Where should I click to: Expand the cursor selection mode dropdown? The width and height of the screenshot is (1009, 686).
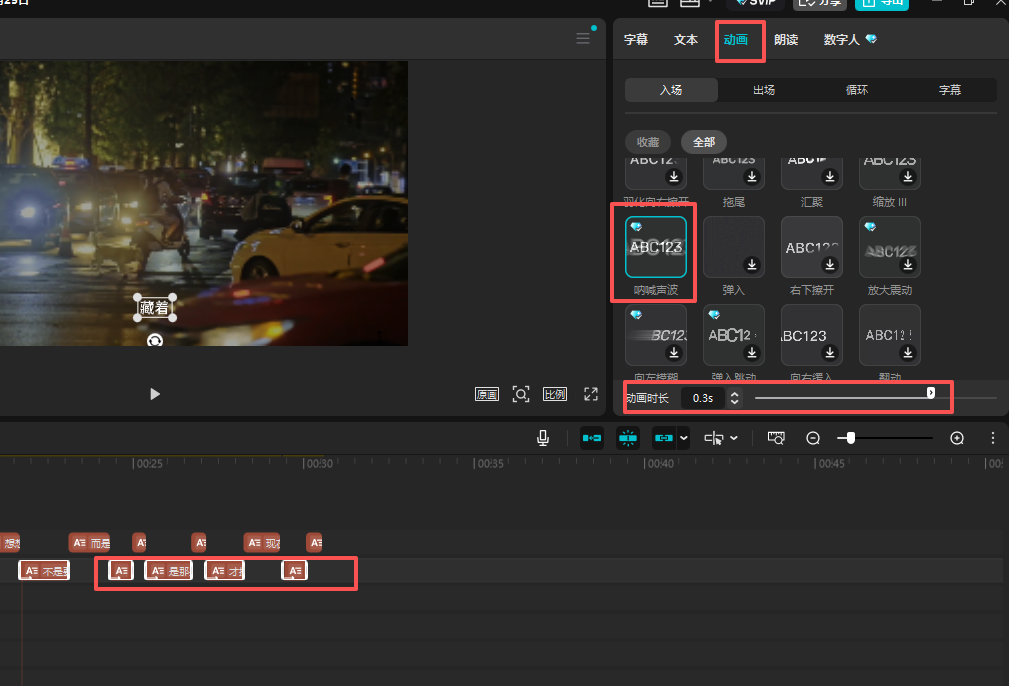click(734, 438)
